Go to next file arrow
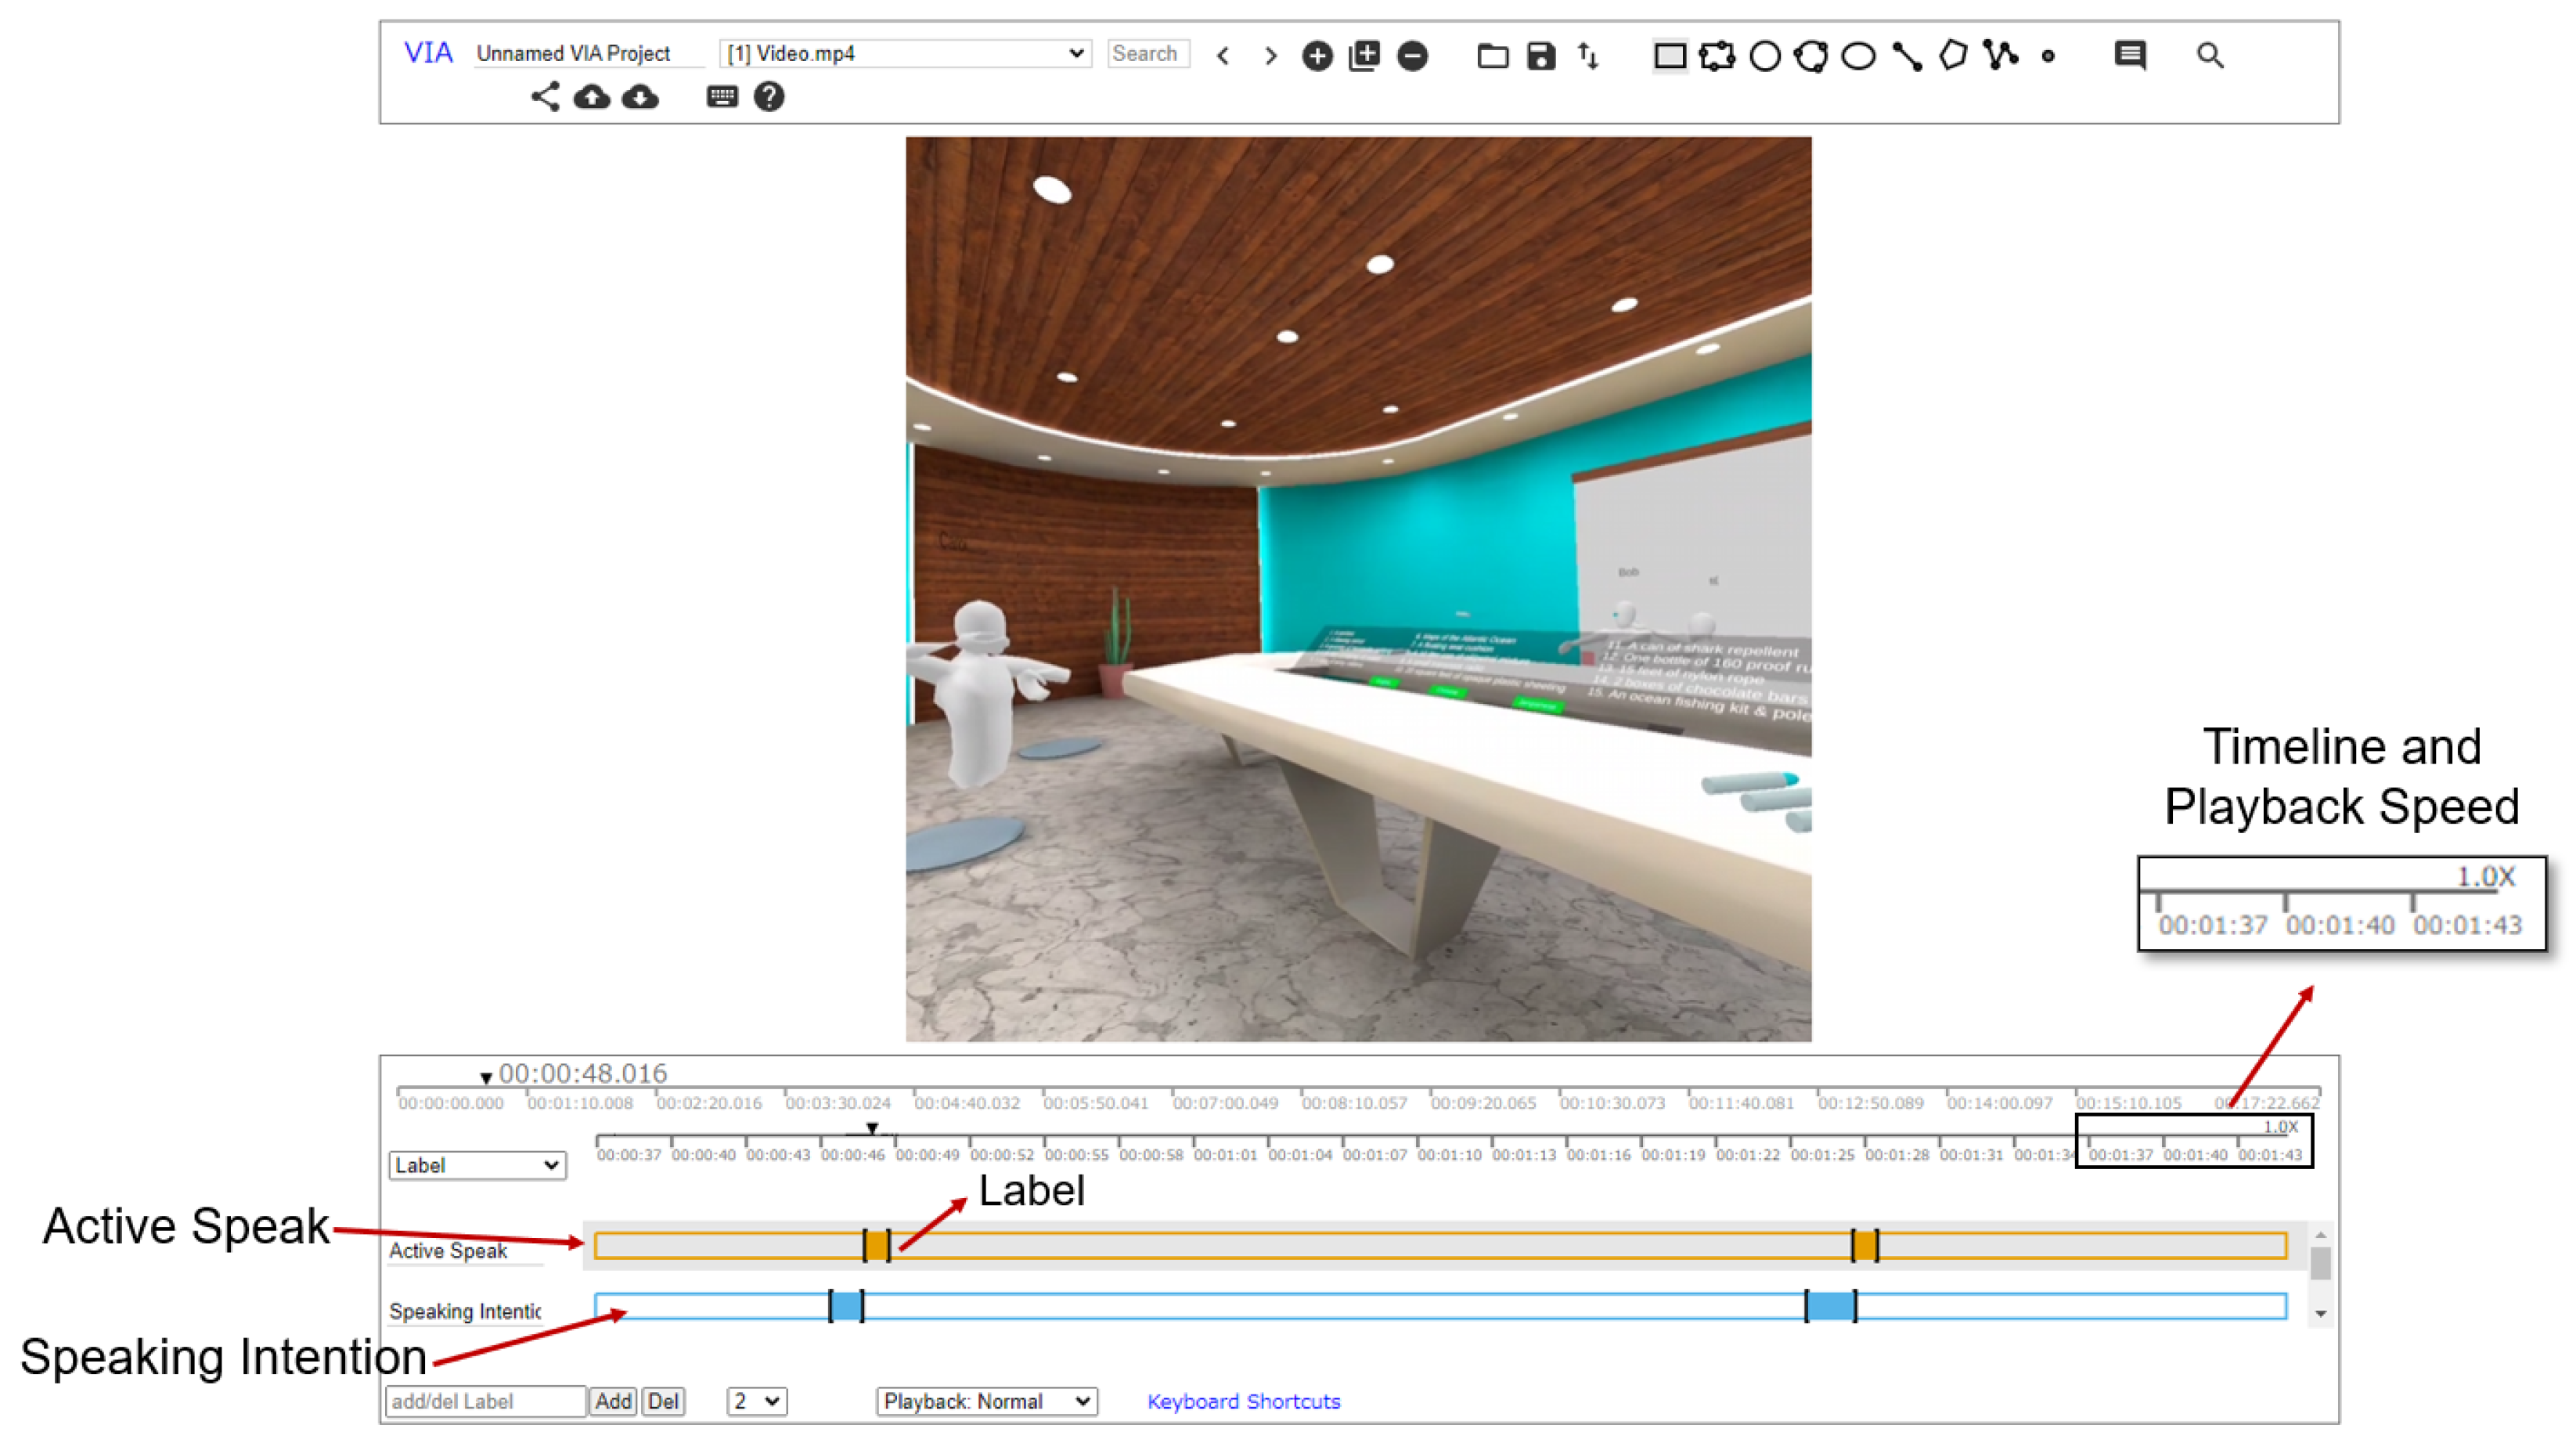Screen dimensions: 2576x1447 [1270, 56]
